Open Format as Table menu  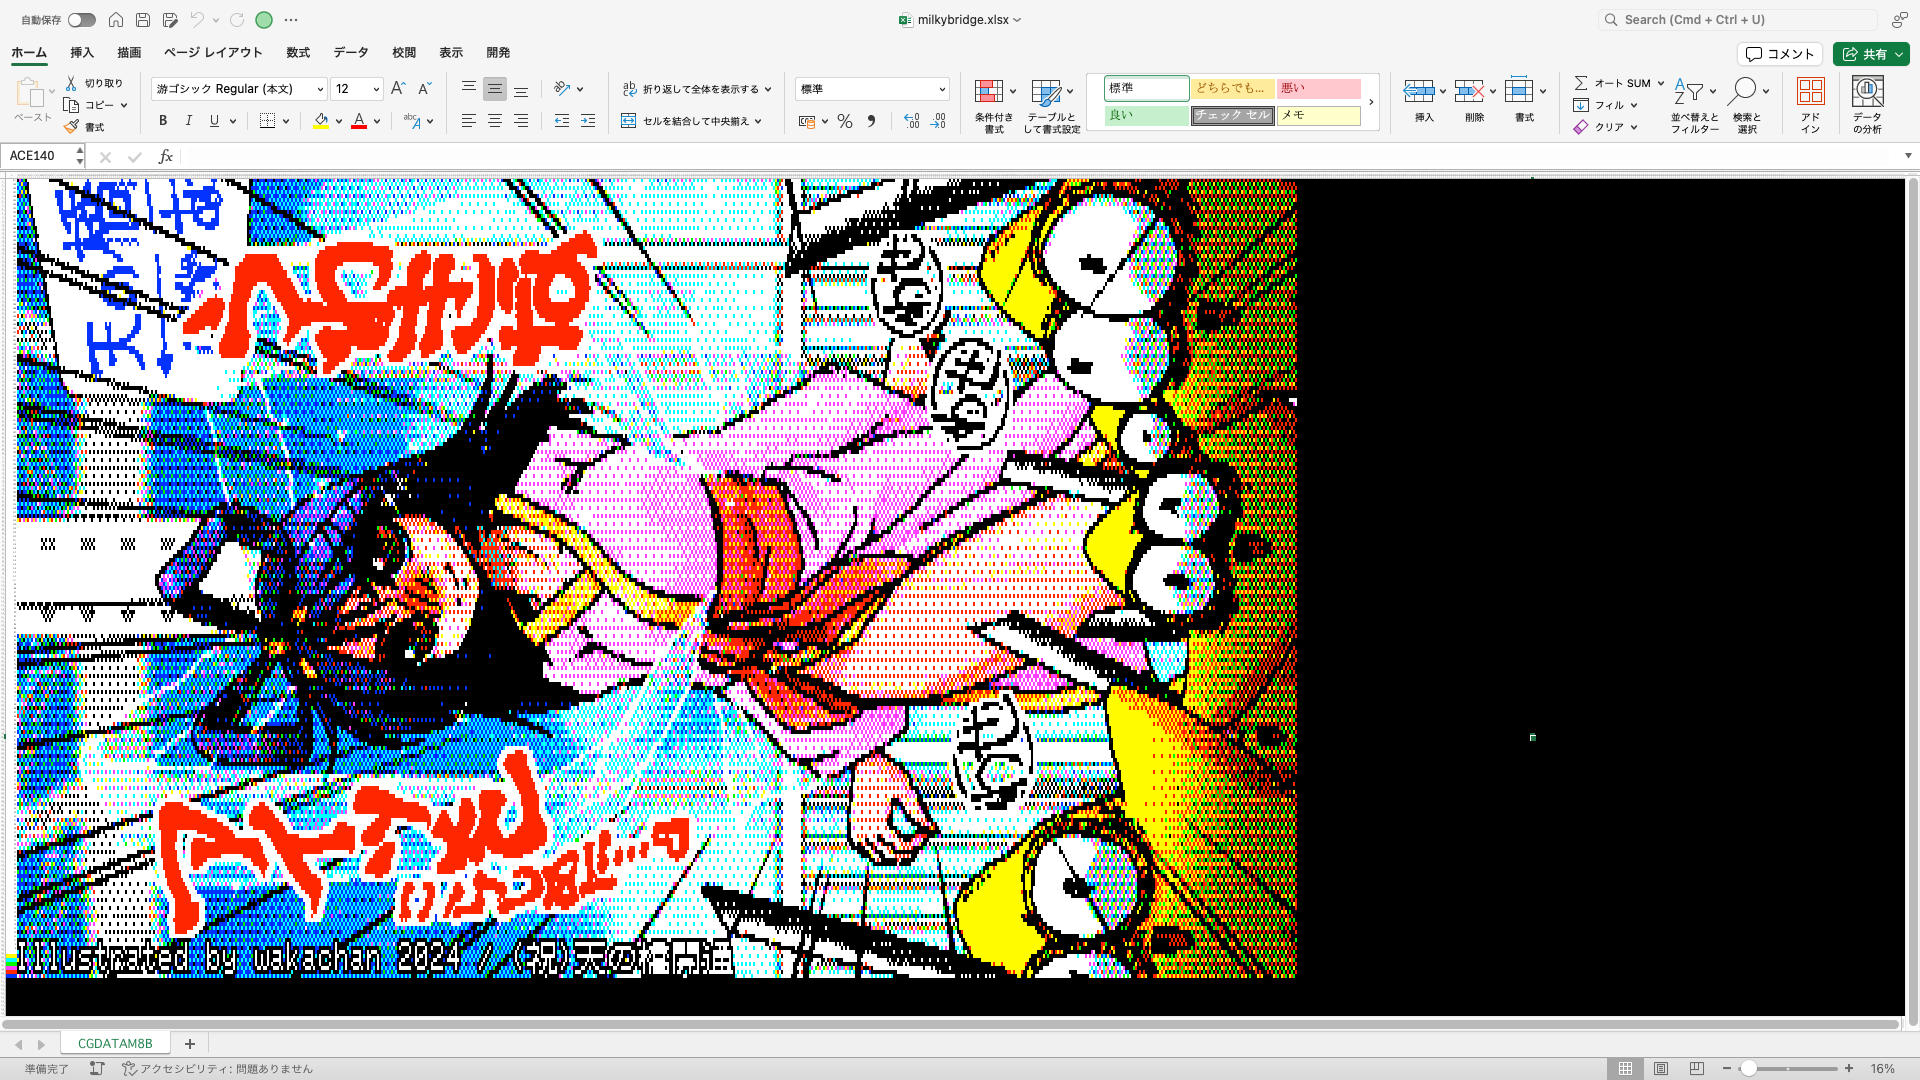tap(1051, 105)
